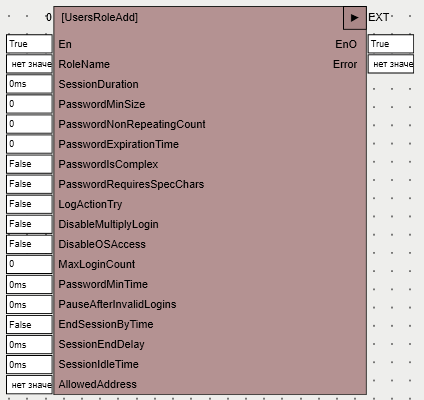Toggle the LogActionTry False value
Image resolution: width=424 pixels, height=400 pixels.
point(29,204)
